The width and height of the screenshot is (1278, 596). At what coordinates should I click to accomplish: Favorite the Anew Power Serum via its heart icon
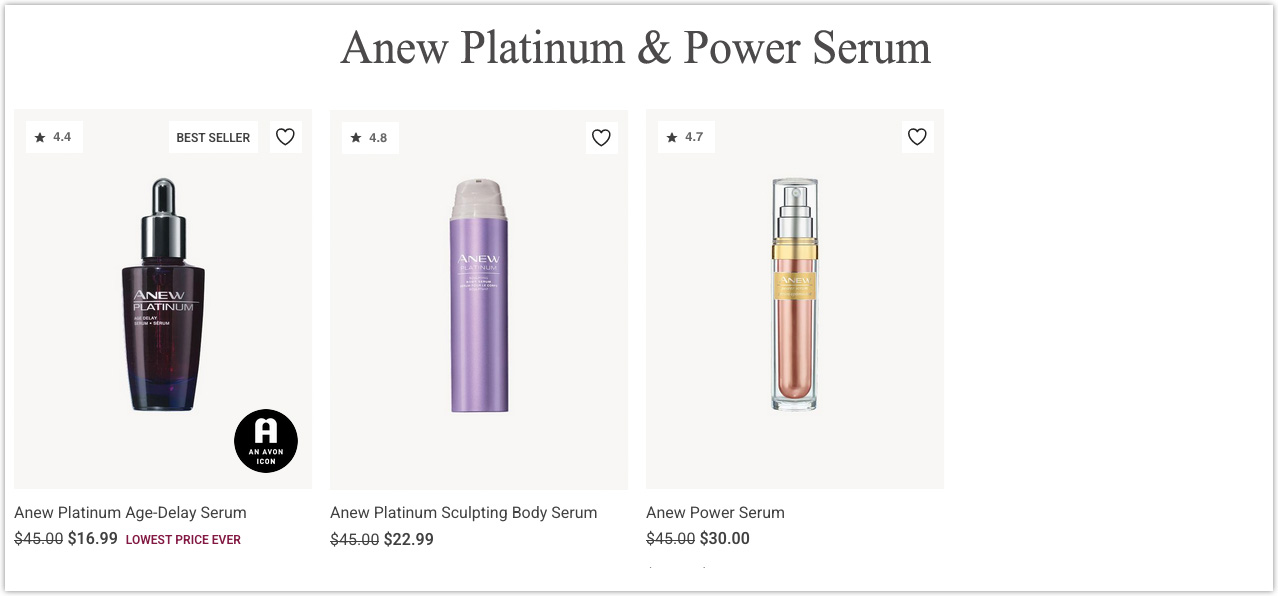[917, 137]
